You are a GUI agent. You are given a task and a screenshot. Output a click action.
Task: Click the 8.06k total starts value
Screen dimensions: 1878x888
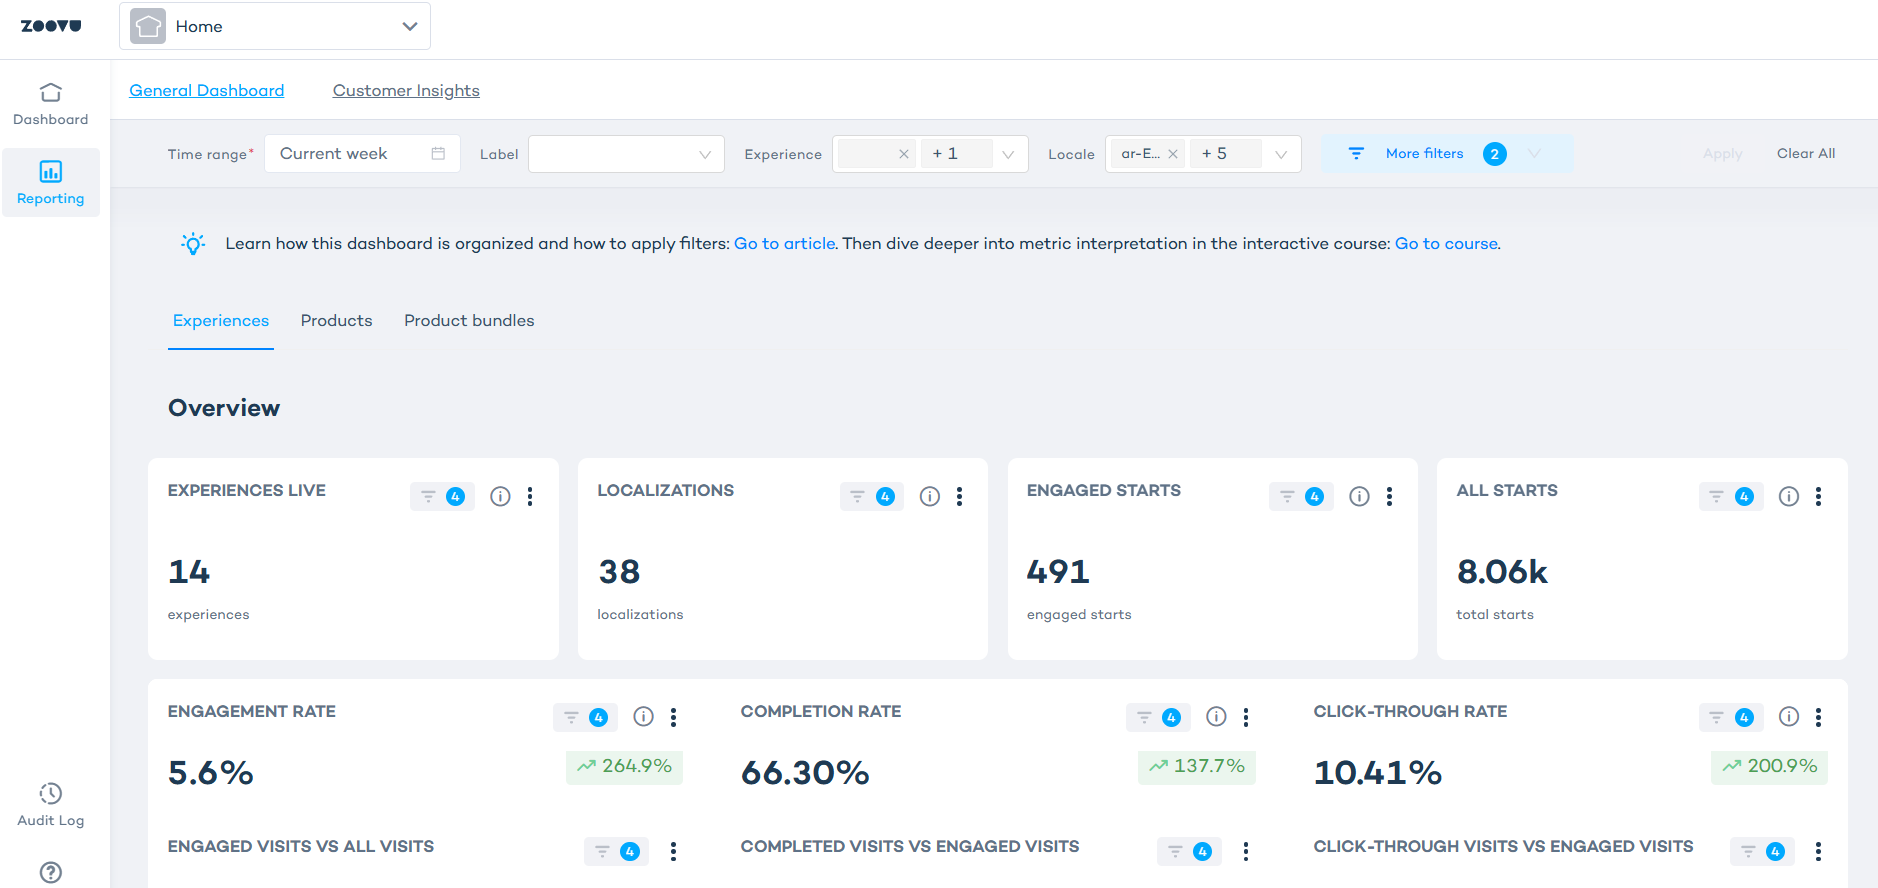click(x=1502, y=571)
